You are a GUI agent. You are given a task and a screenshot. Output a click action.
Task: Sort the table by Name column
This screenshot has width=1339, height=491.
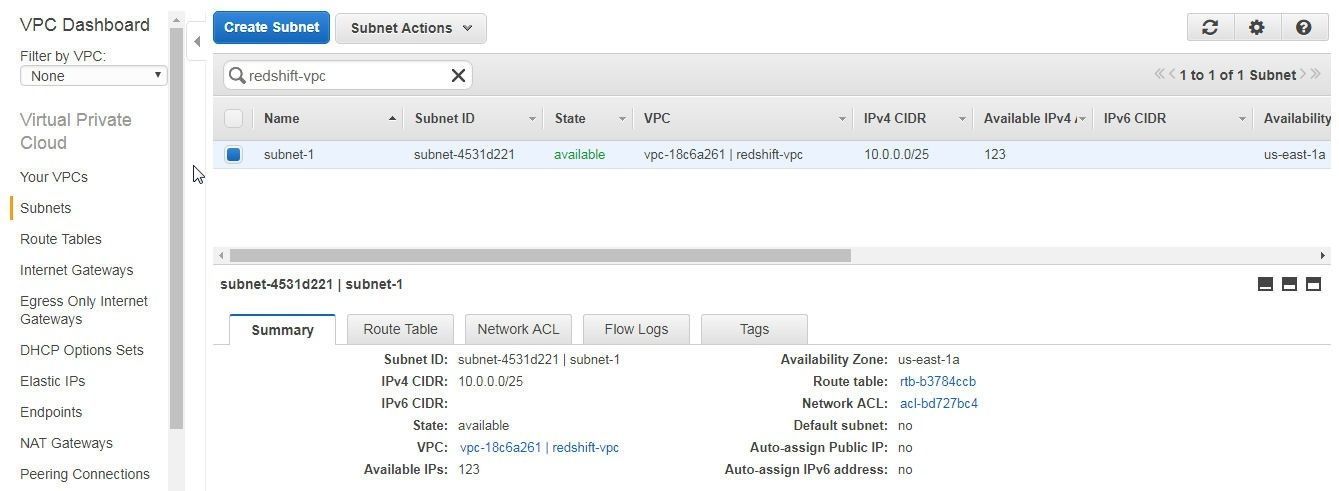tap(282, 118)
